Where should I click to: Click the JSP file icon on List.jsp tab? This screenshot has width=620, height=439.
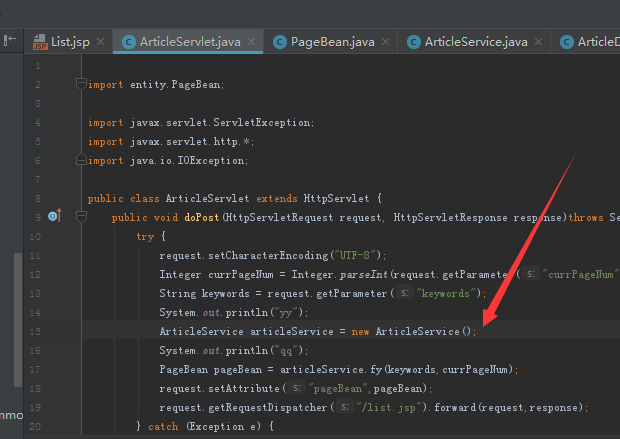coord(40,42)
